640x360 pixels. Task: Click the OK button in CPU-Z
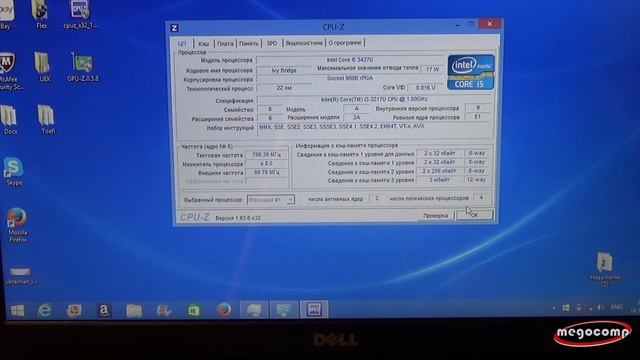[475, 215]
